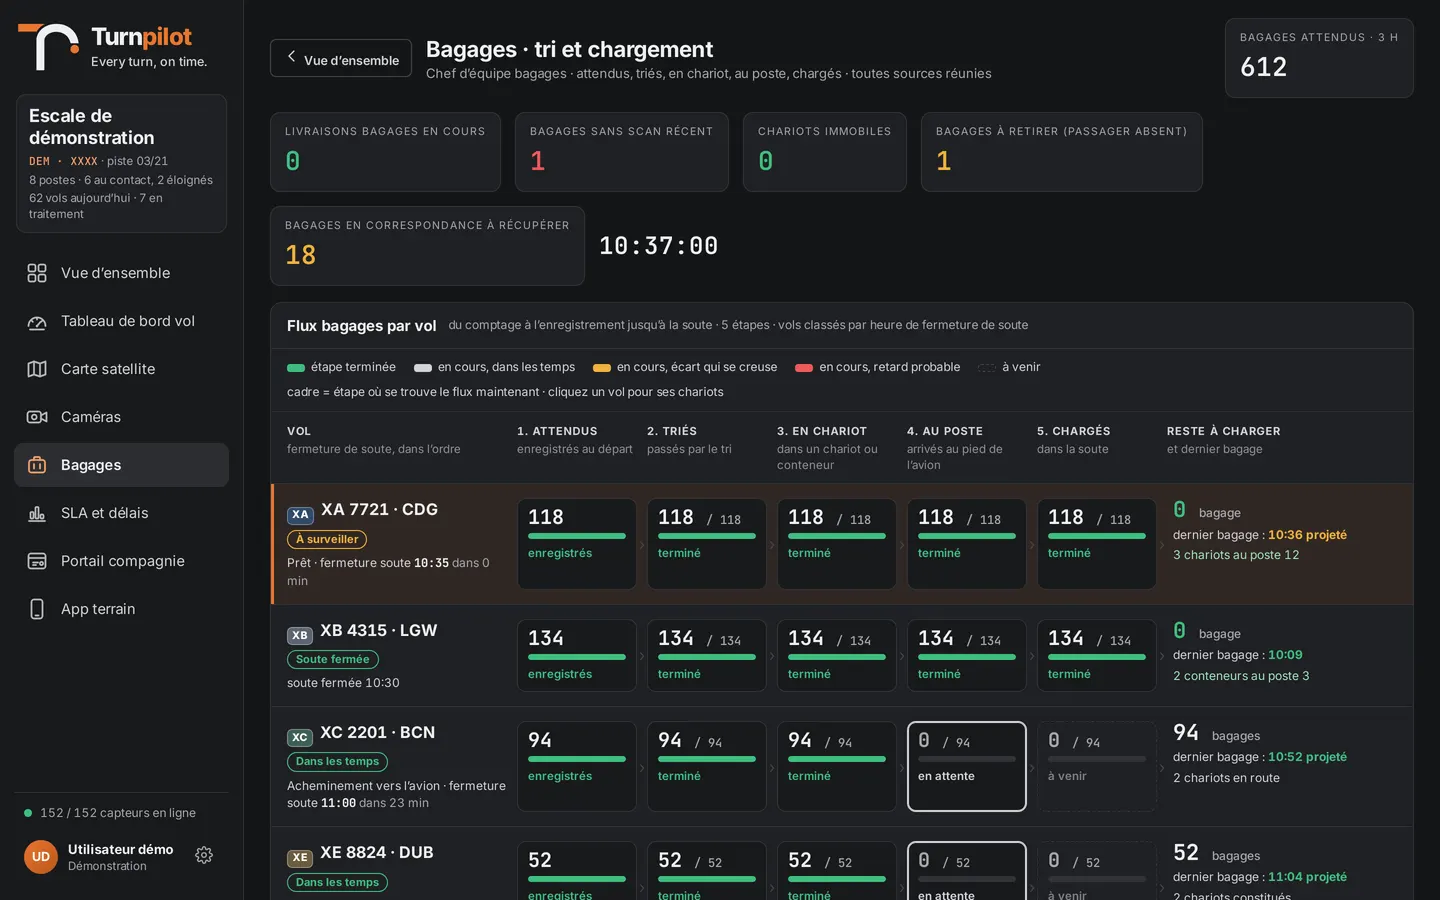
Task: Click the green sensors online status dot
Action: pos(28,813)
